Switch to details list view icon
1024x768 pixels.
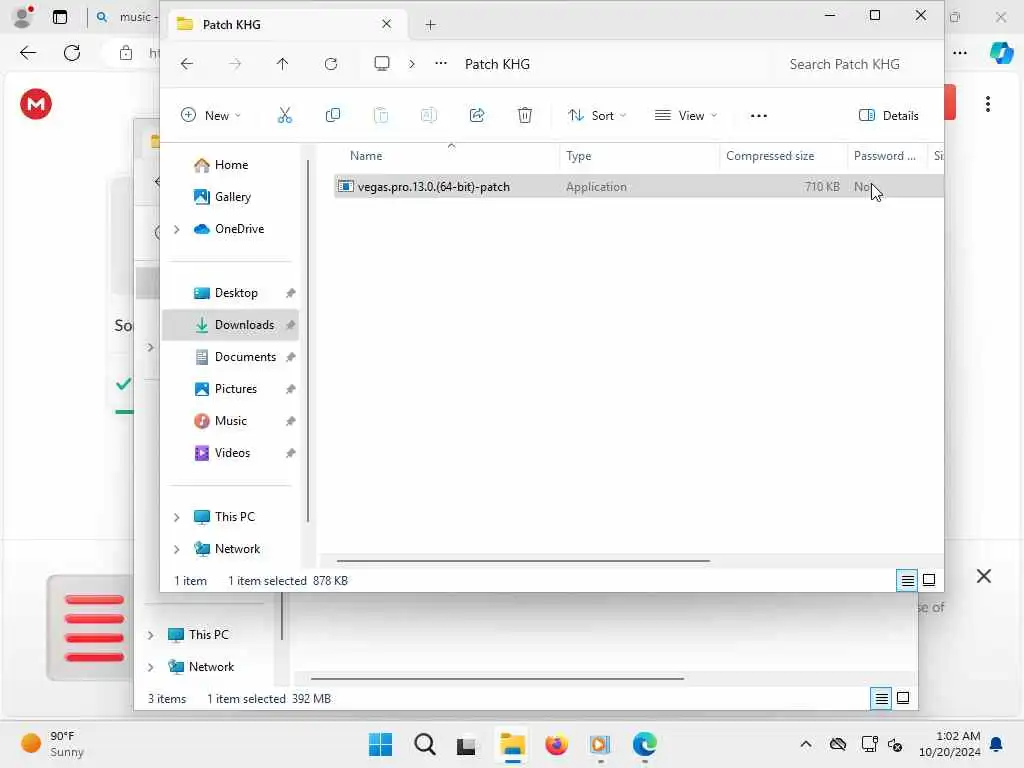point(907,580)
